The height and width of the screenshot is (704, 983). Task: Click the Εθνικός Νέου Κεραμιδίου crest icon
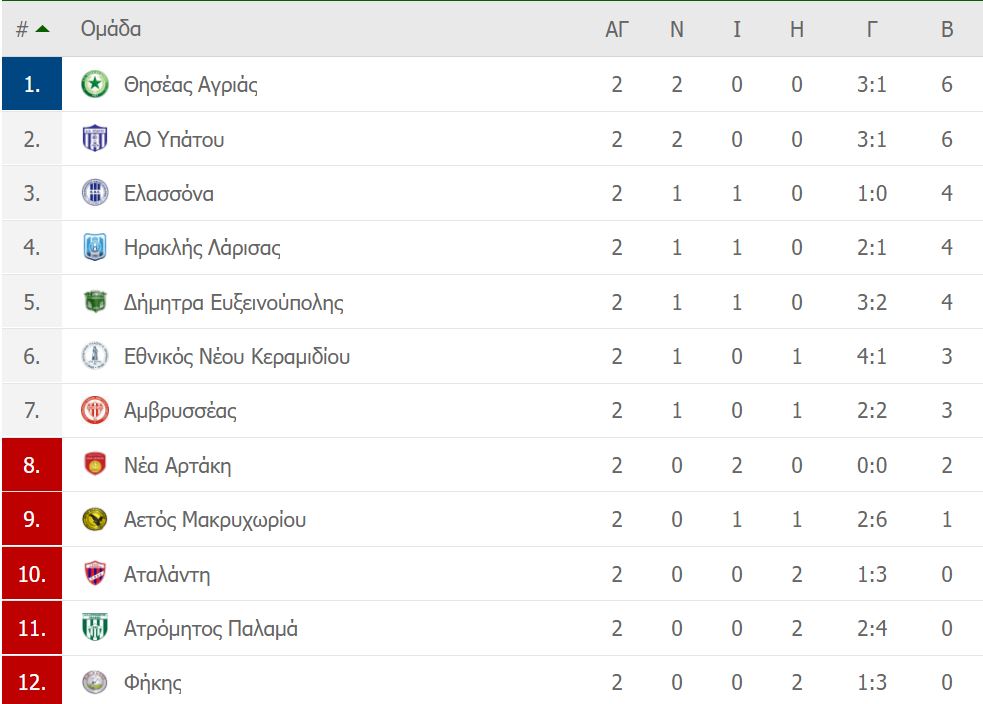point(95,355)
